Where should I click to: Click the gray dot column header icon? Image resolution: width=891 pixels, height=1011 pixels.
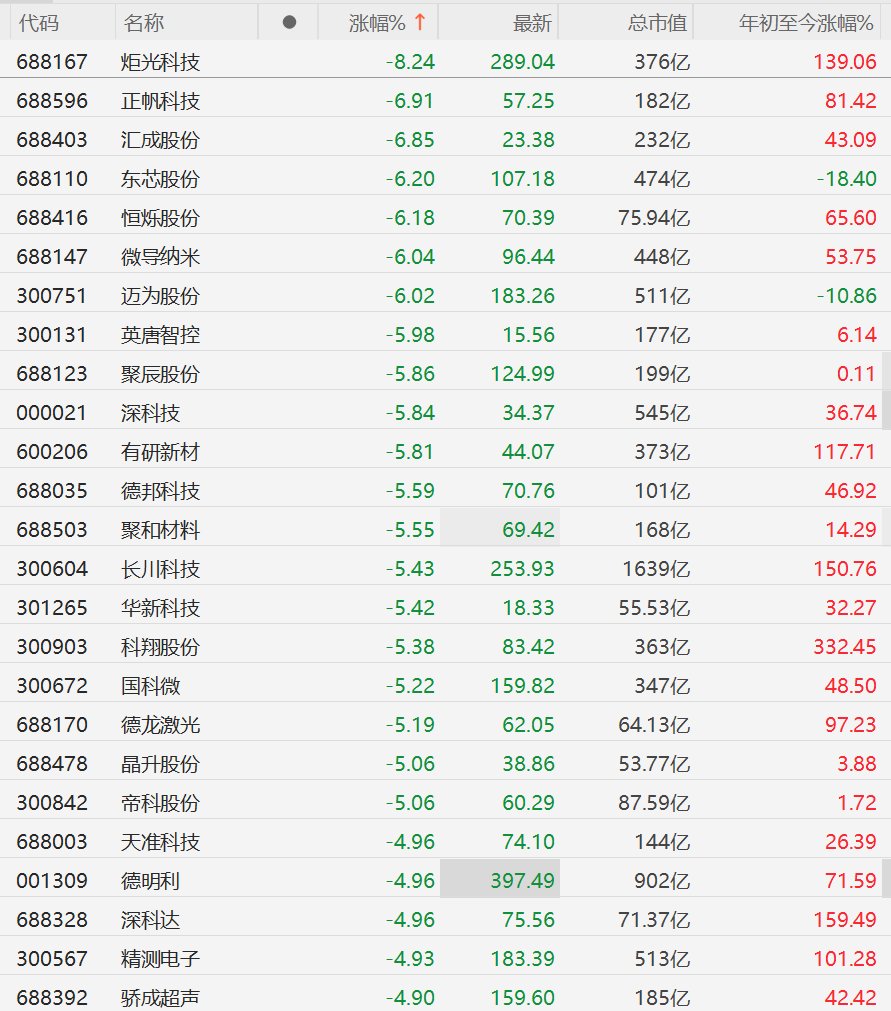pos(289,23)
